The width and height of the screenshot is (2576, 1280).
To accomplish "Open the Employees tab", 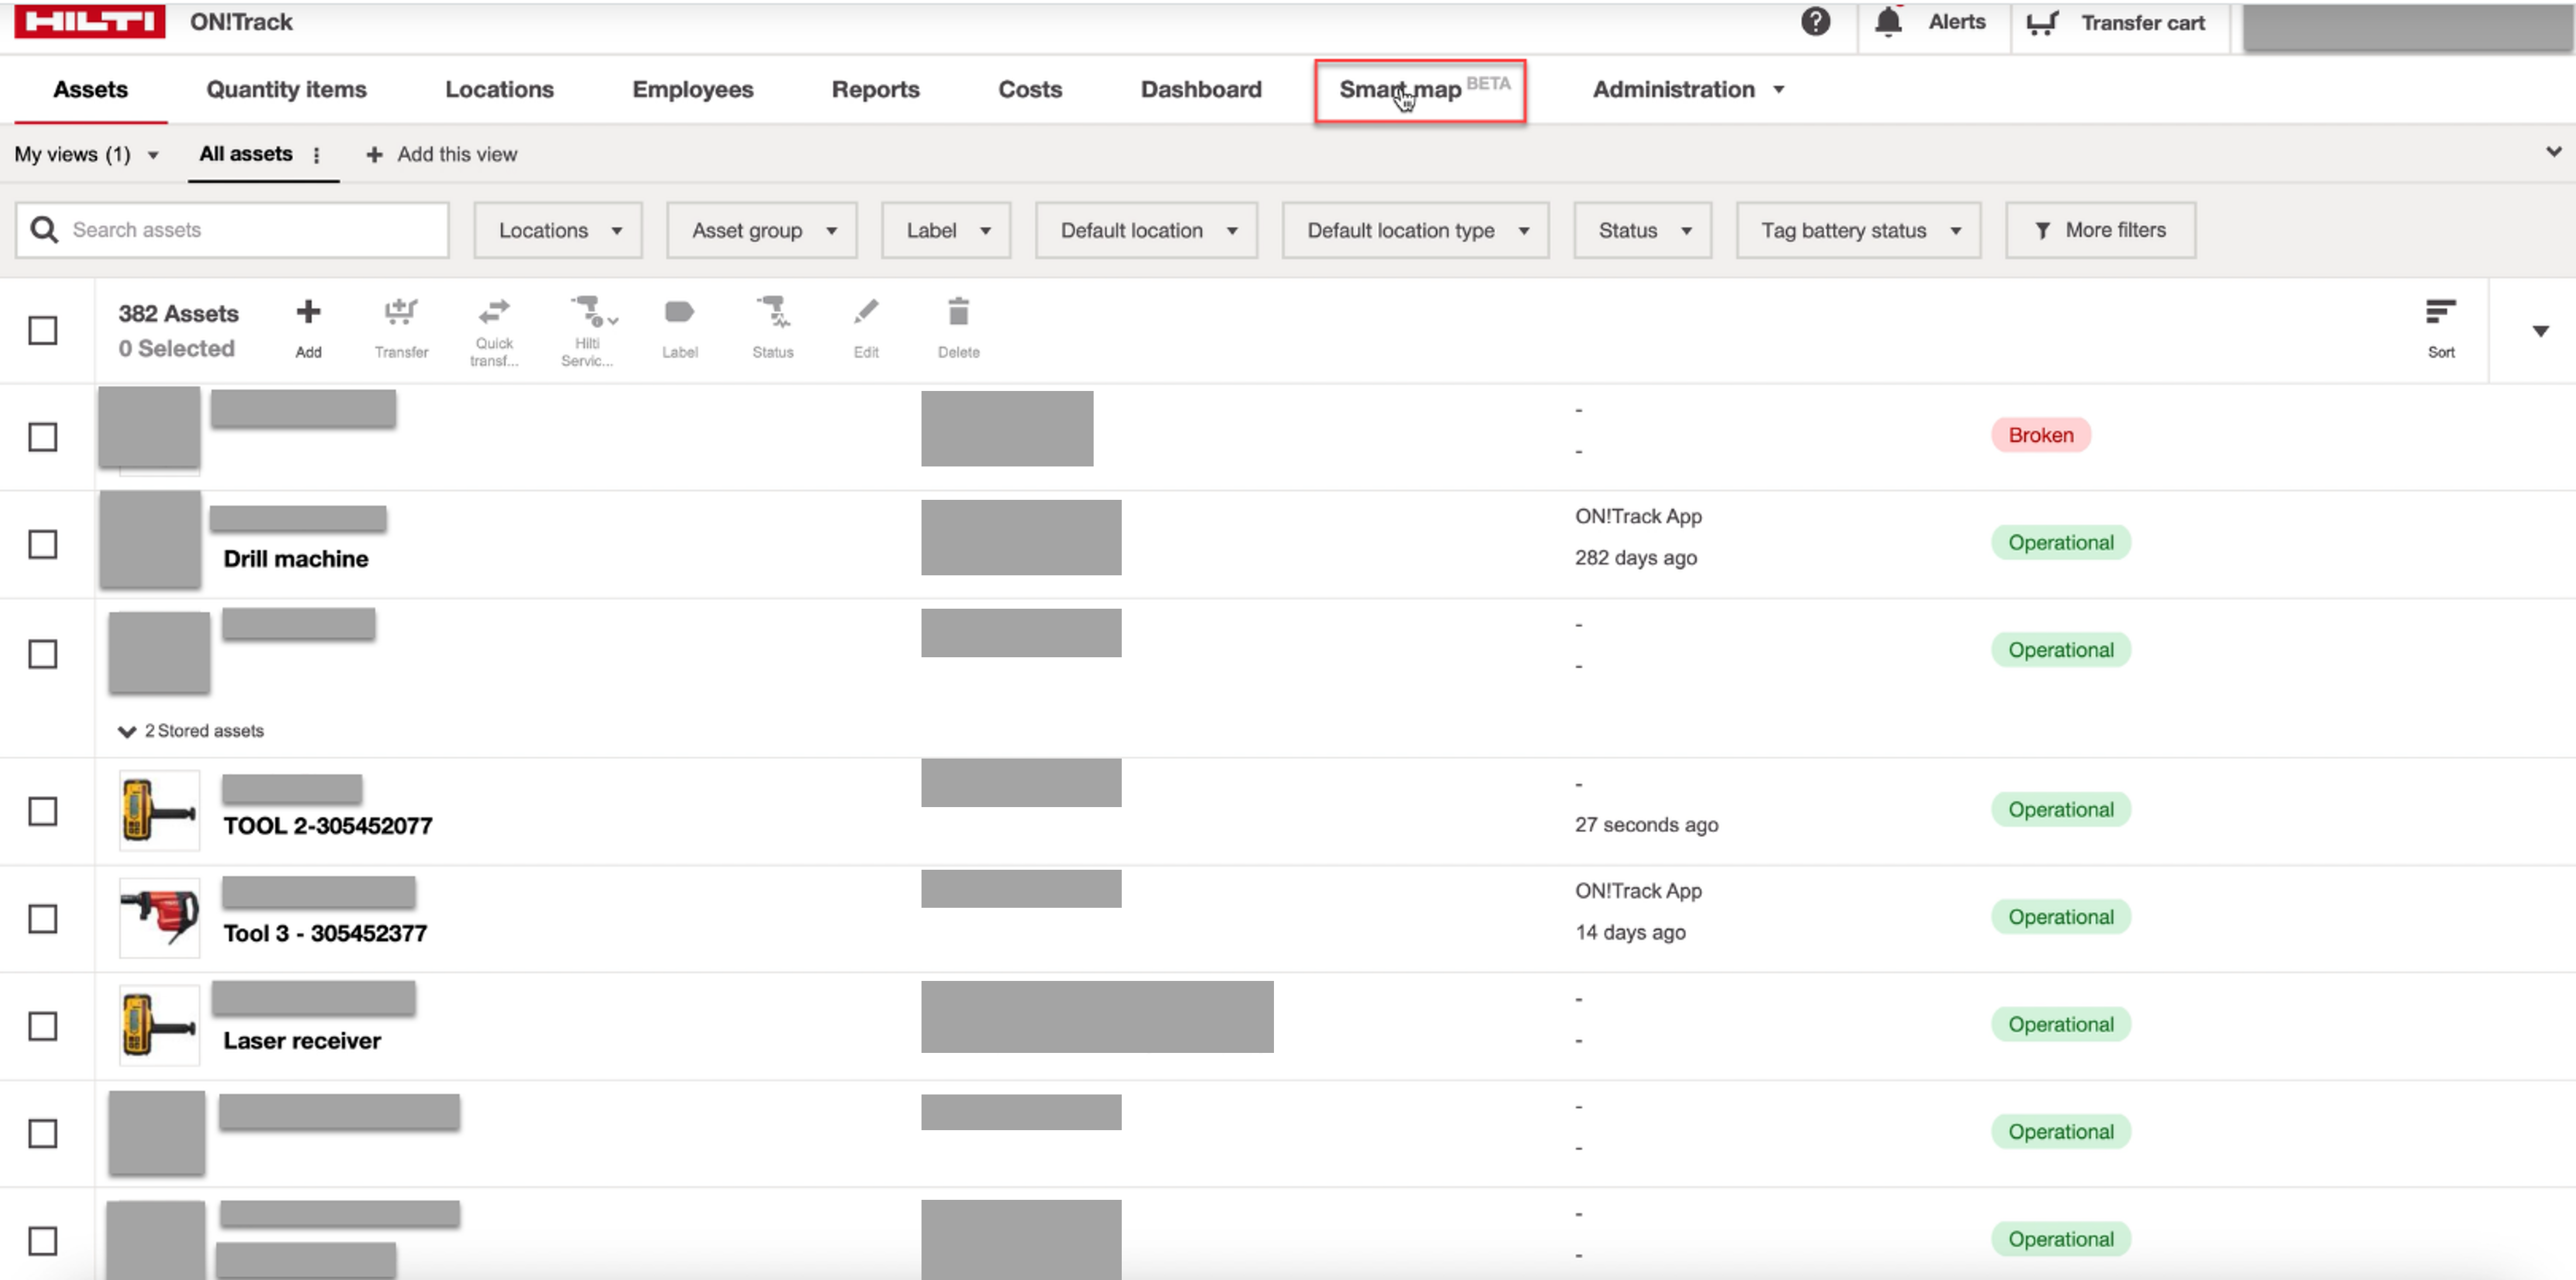I will click(x=692, y=89).
